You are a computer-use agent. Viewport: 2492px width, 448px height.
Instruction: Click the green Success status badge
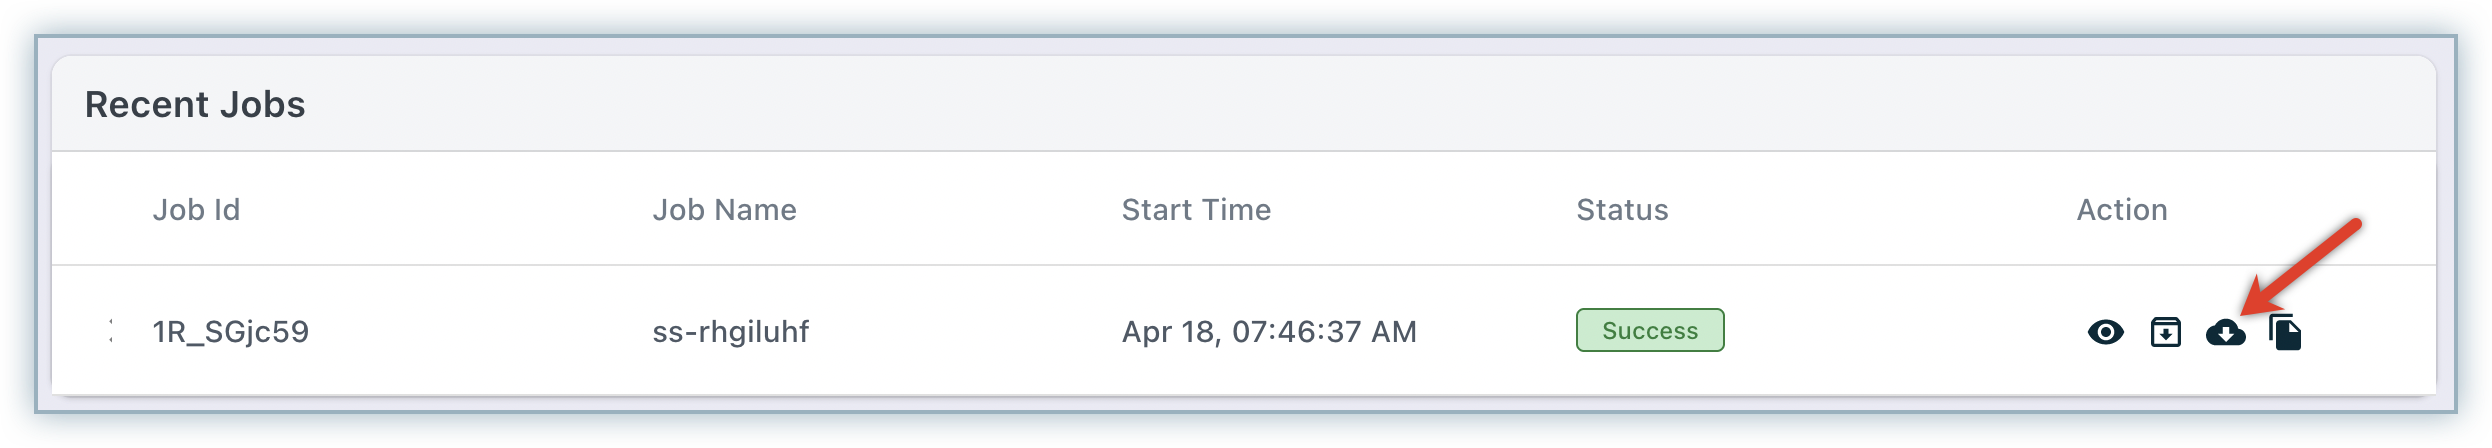(x=1650, y=331)
